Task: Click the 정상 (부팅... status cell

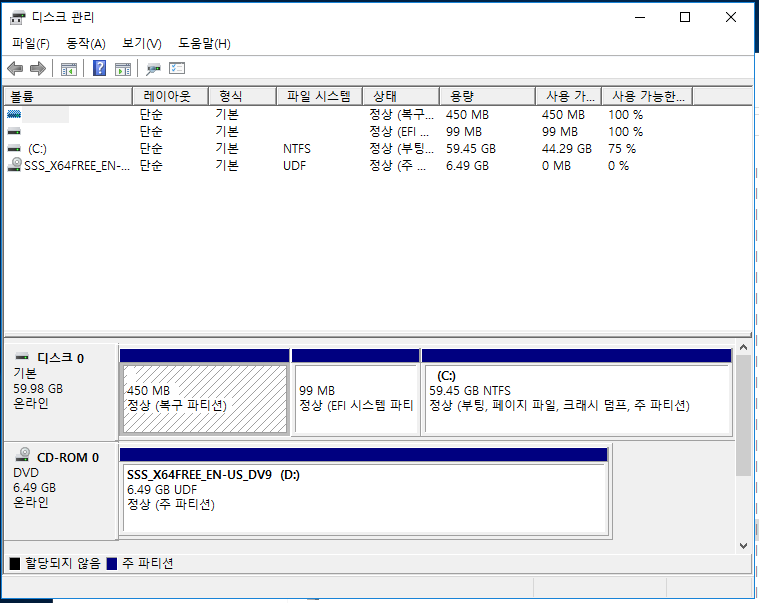Action: (401, 149)
